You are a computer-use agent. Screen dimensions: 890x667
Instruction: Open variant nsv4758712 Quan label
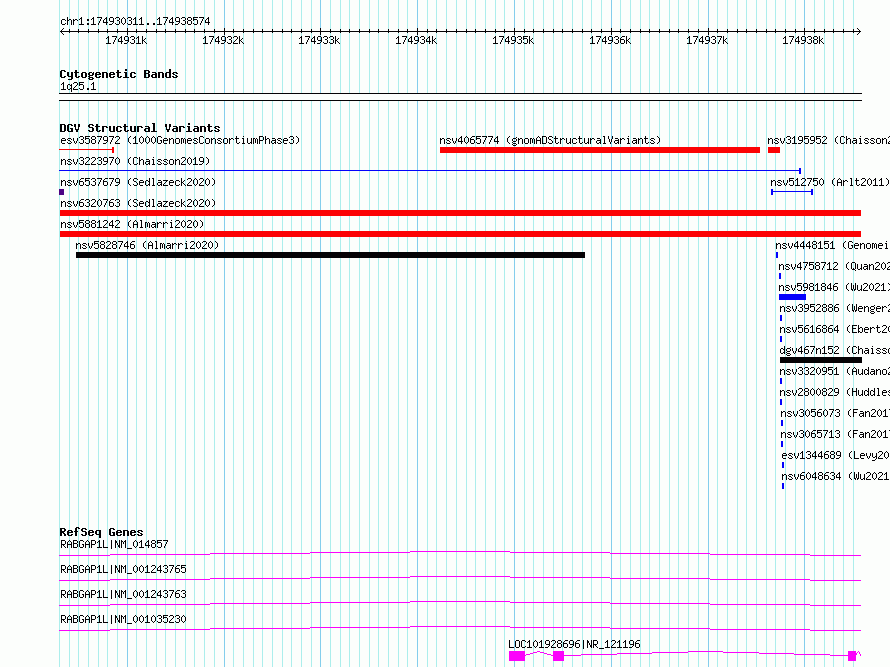834,266
